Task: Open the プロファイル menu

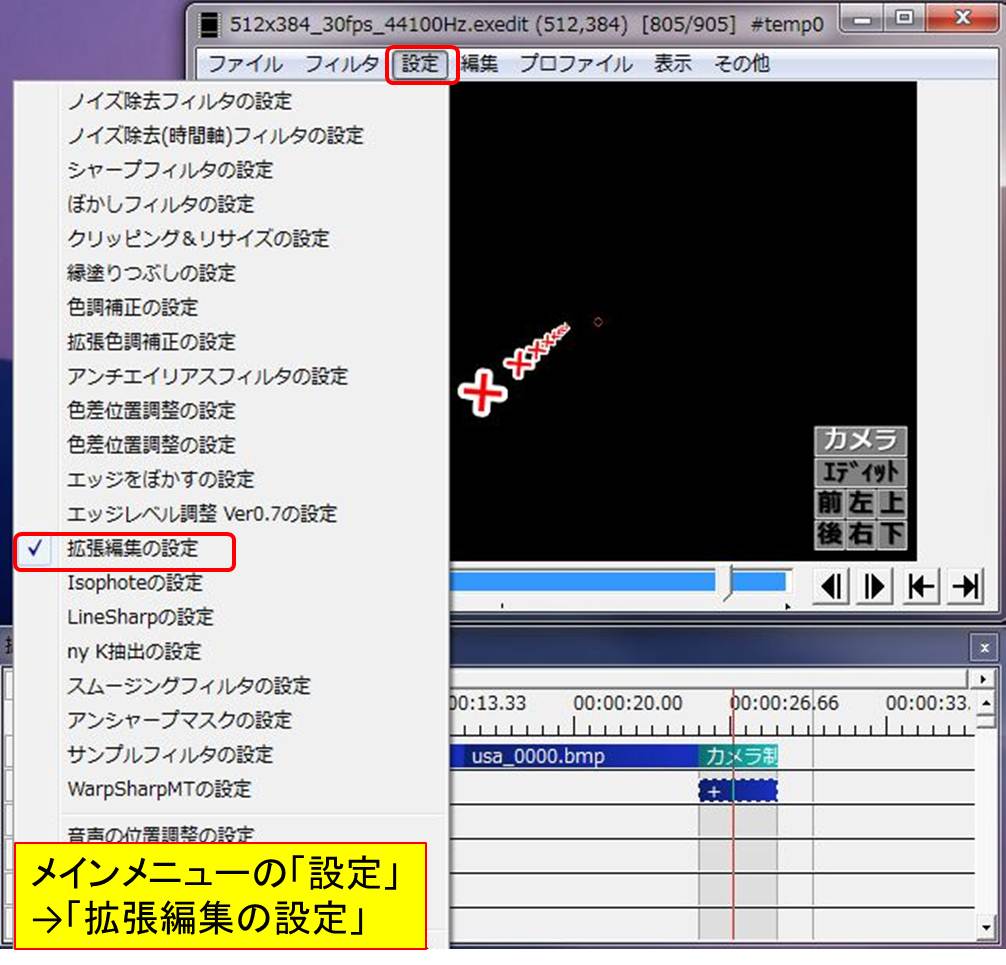Action: tap(575, 64)
